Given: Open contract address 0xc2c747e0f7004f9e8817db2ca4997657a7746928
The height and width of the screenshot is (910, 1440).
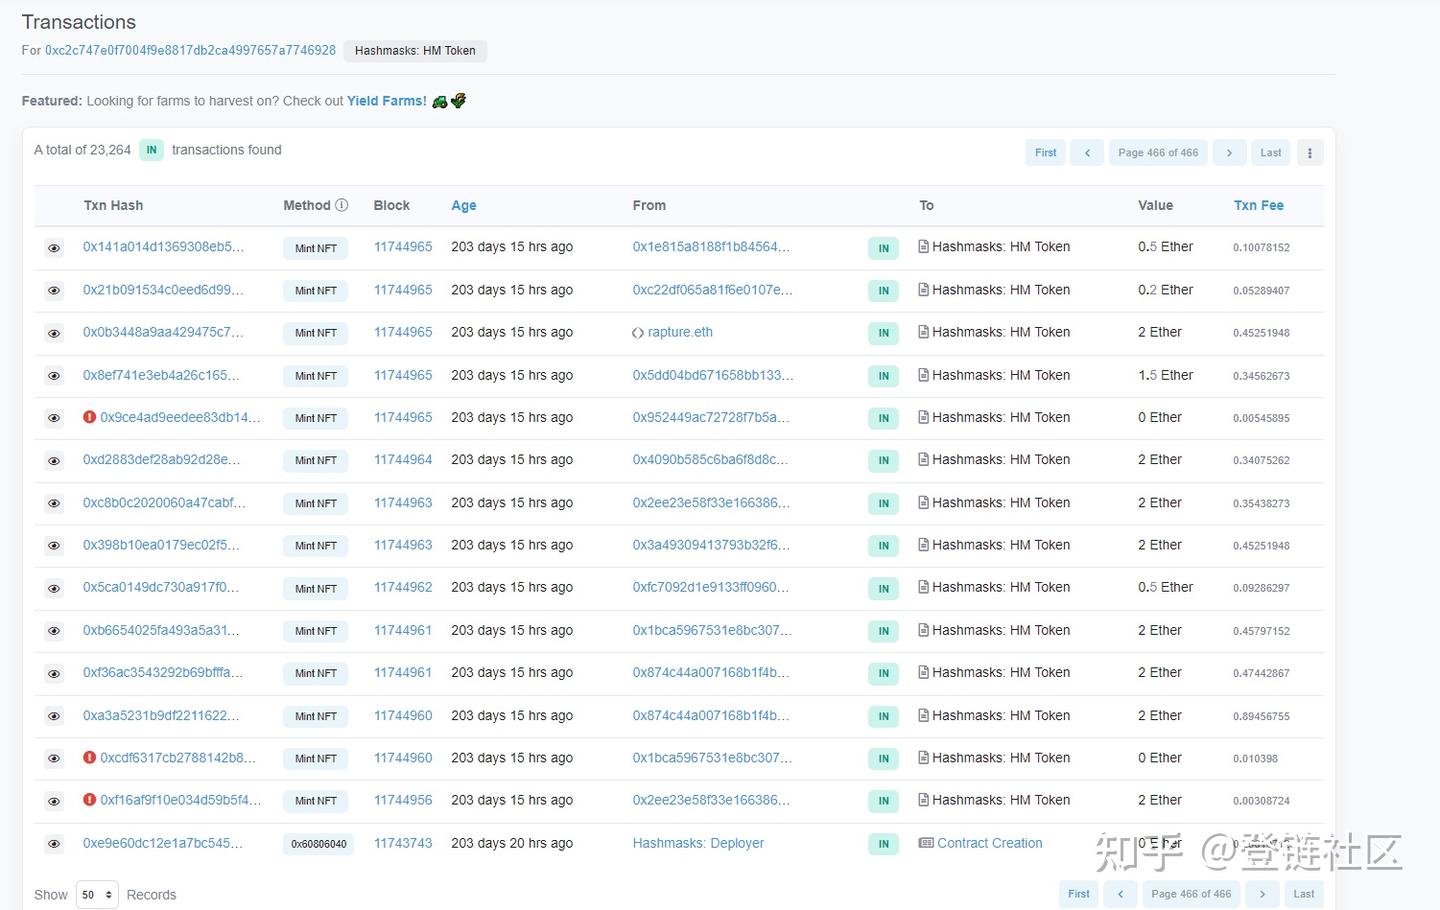Looking at the screenshot, I should tap(190, 50).
